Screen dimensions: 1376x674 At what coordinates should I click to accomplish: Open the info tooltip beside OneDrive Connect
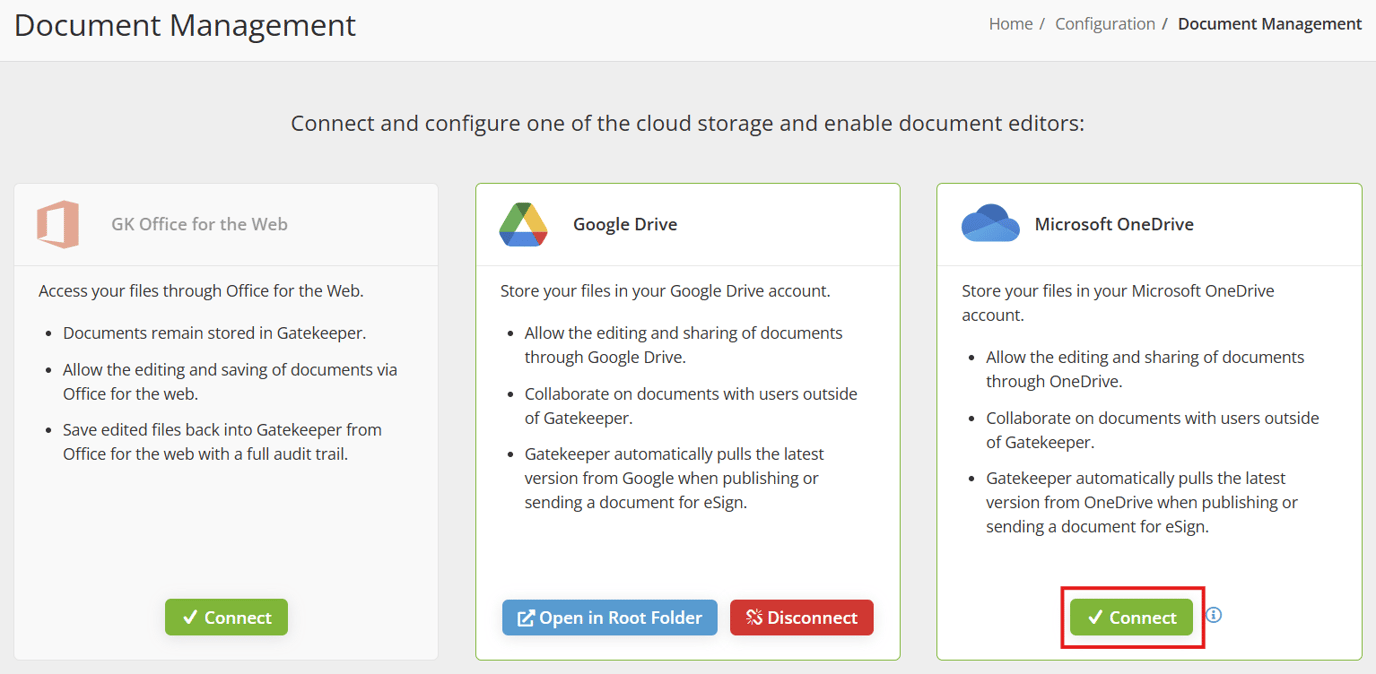click(1215, 615)
